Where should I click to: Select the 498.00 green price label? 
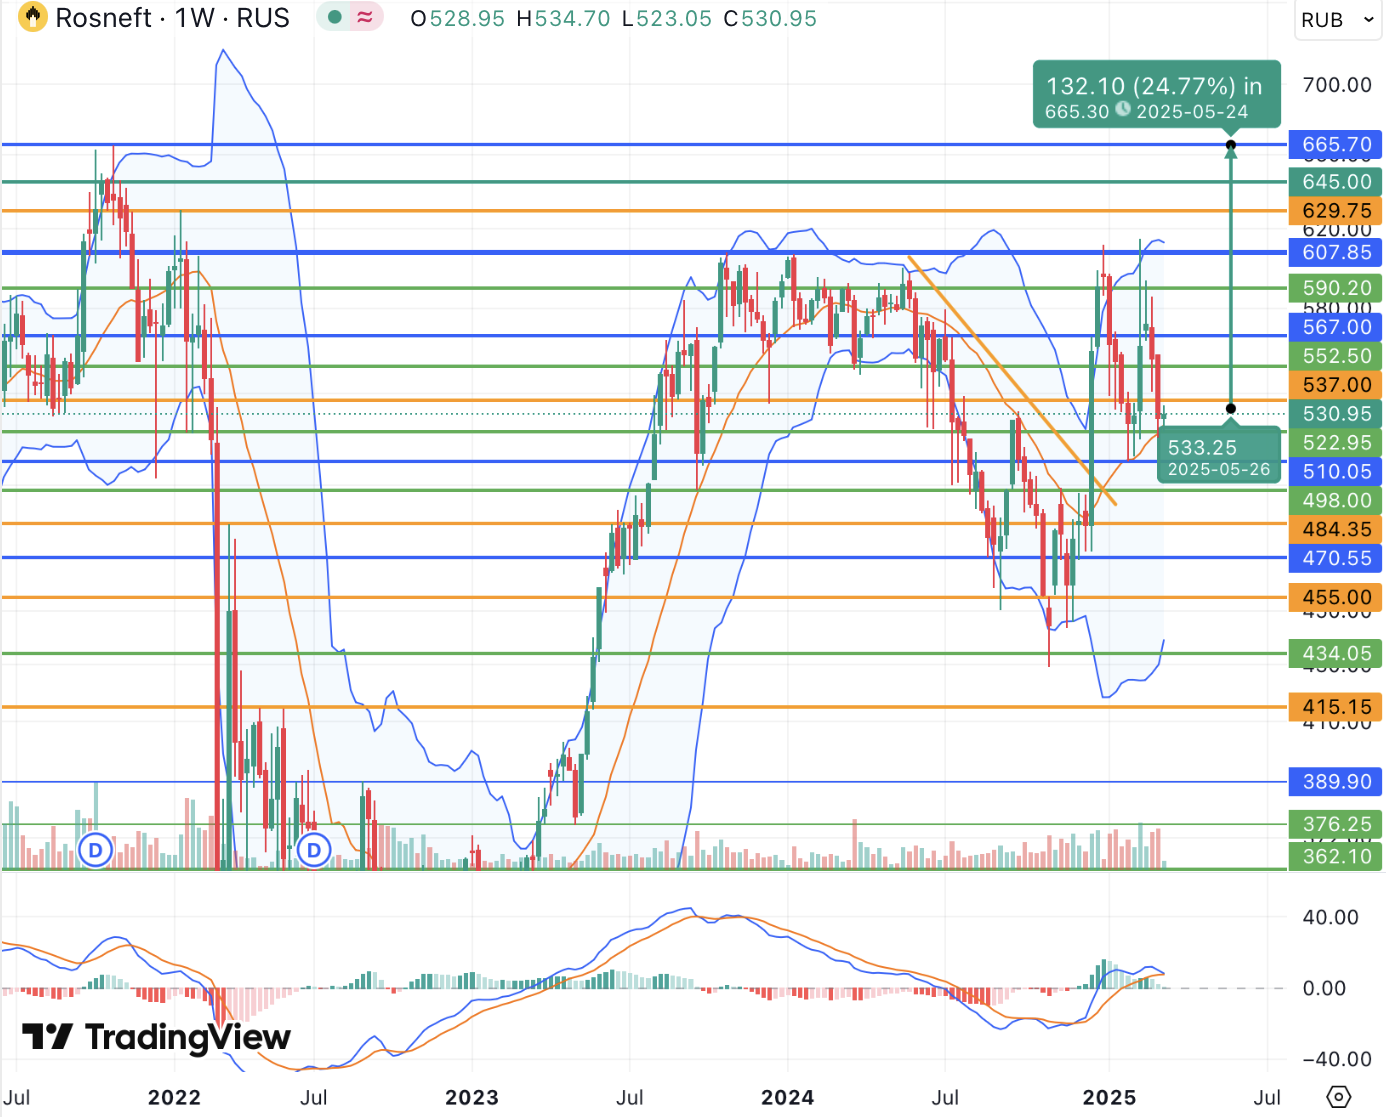1336,500
